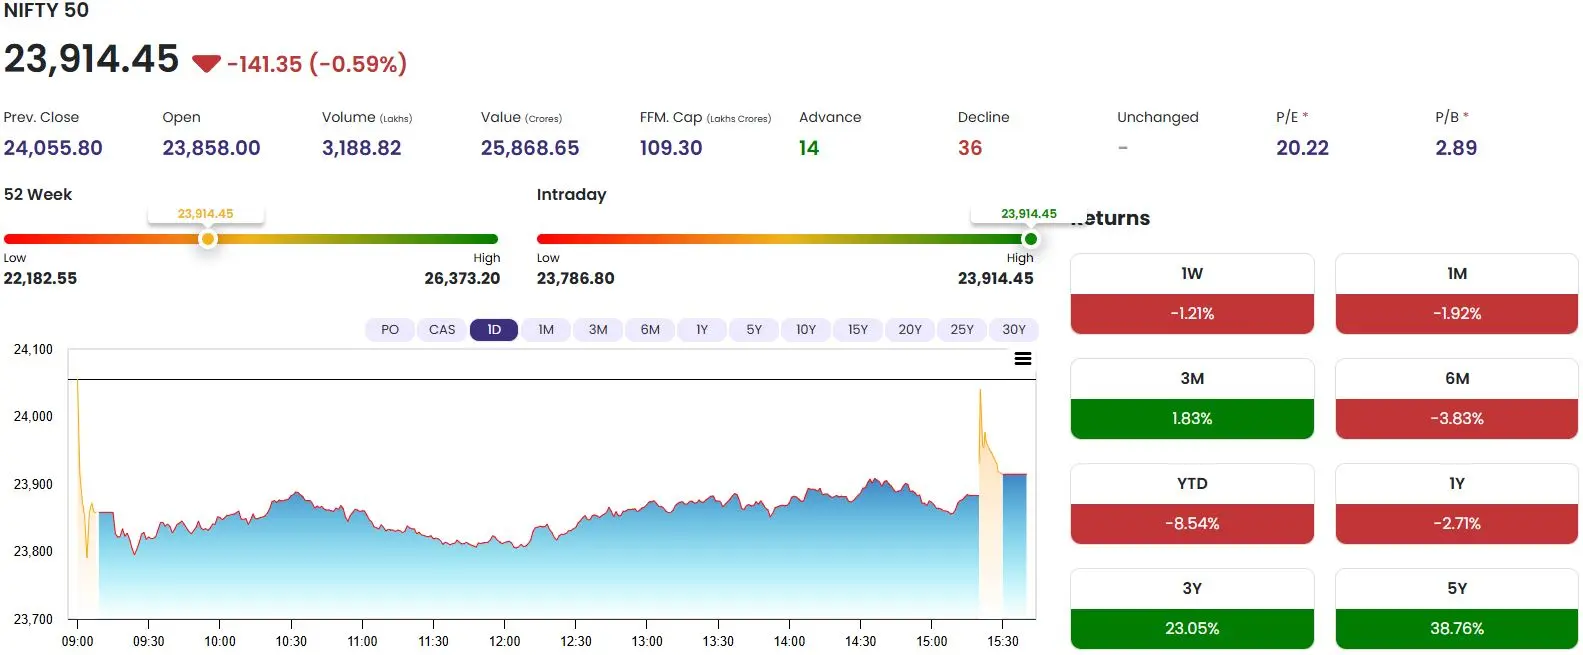Click the FFM. Cap value 109.30
The image size is (1583, 655).
click(671, 148)
